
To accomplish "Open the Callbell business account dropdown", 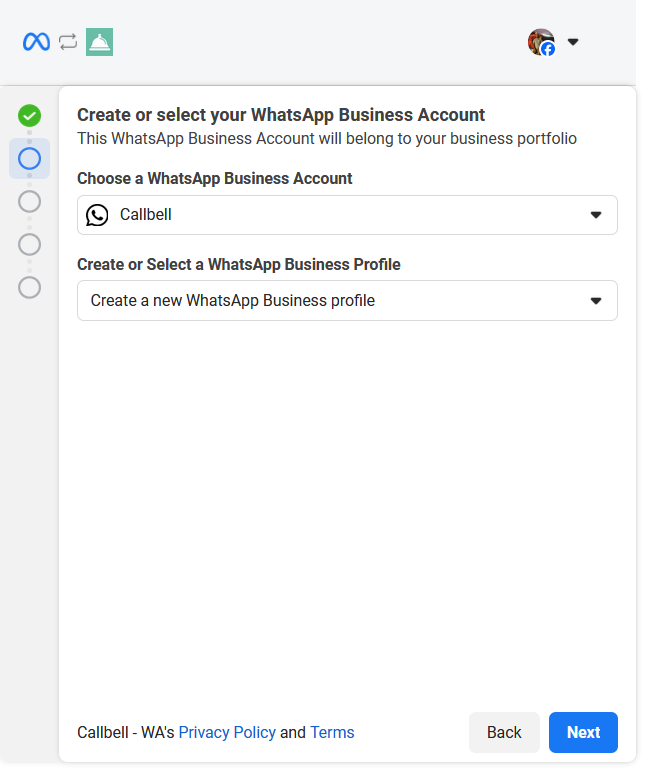I will click(x=347, y=215).
